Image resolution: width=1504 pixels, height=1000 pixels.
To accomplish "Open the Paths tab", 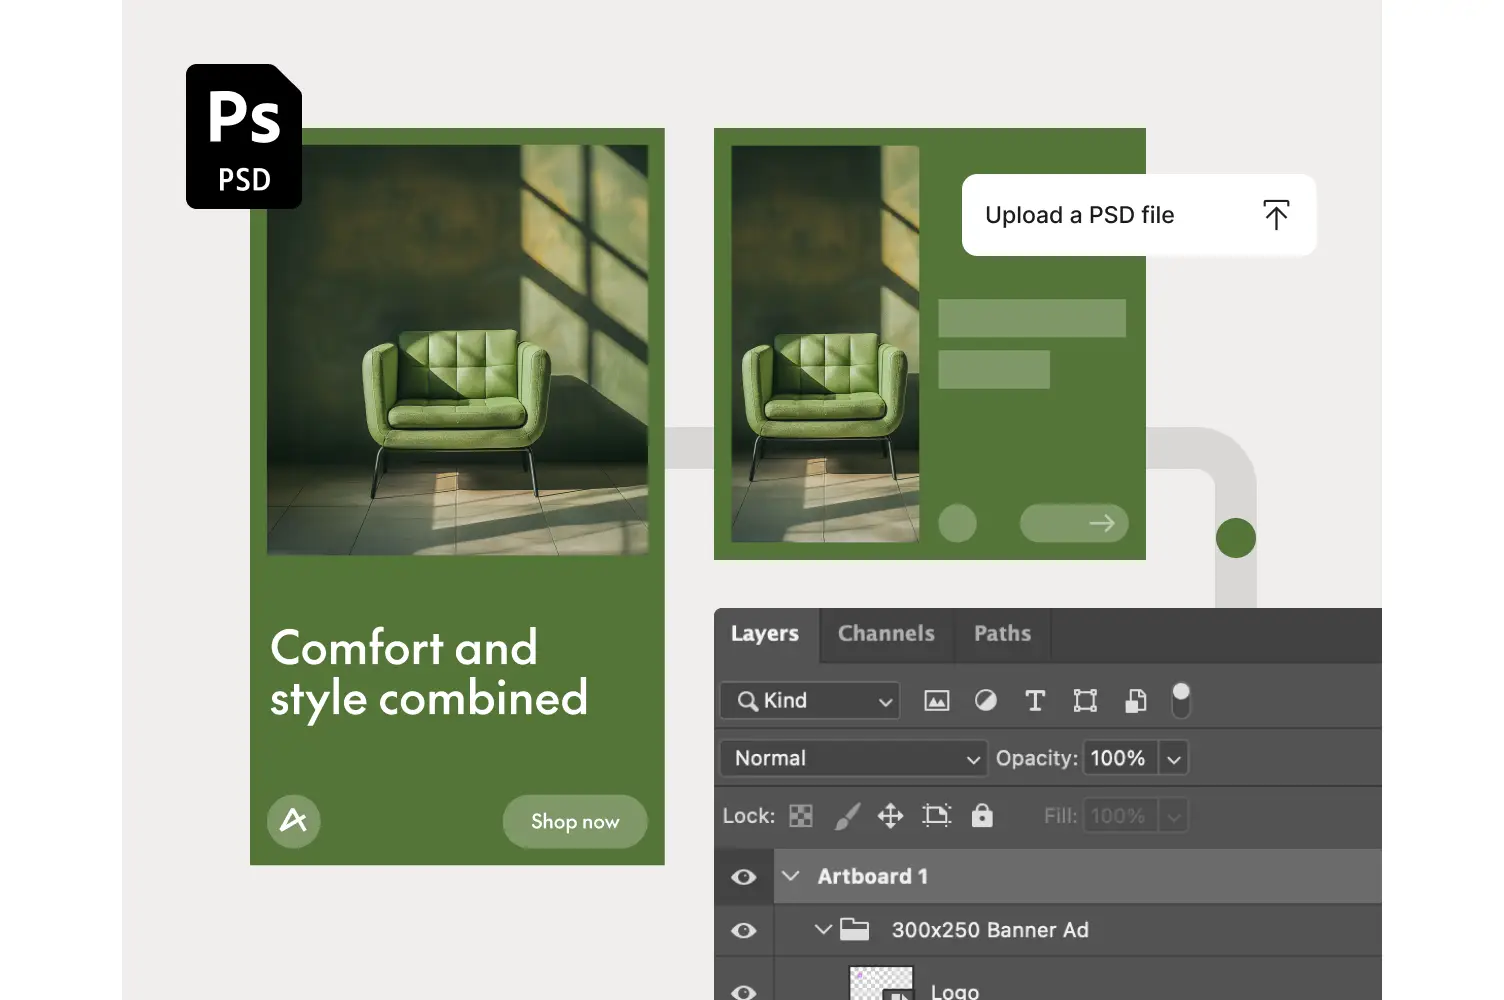I will (1002, 633).
